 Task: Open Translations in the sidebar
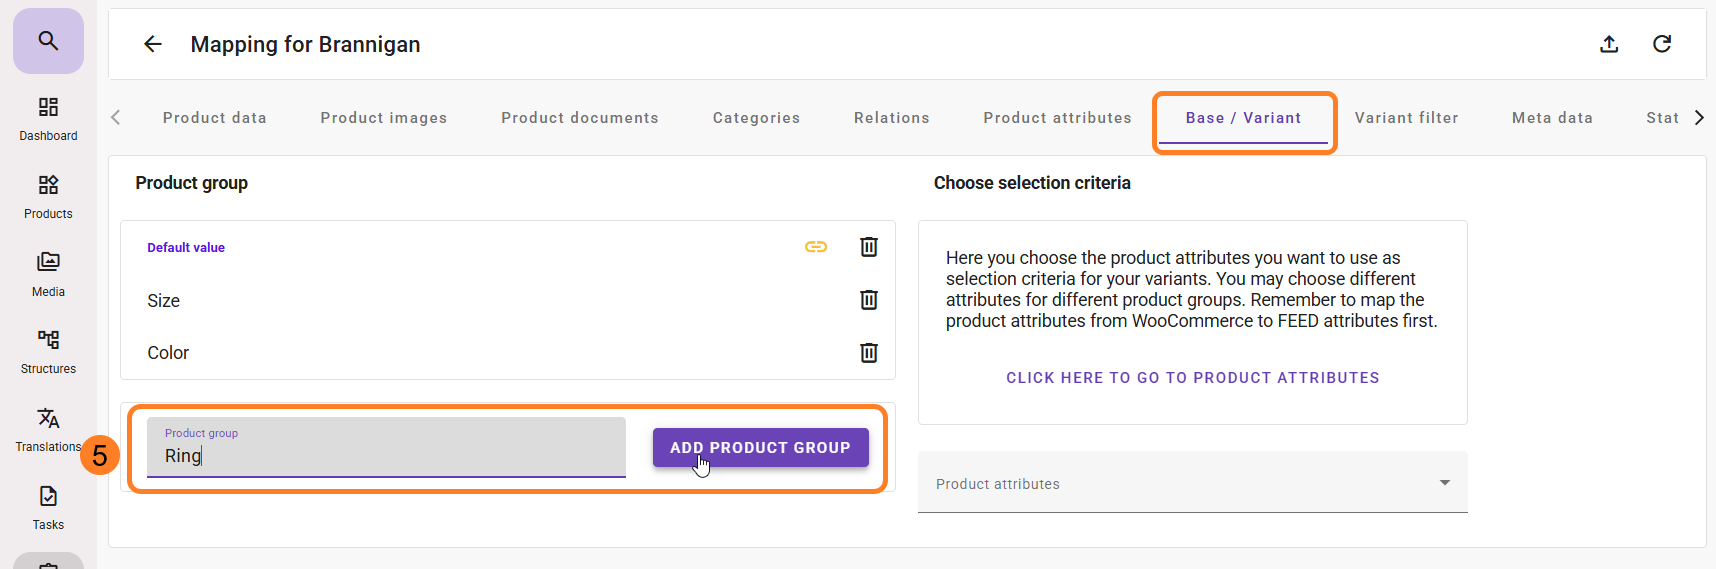click(48, 429)
